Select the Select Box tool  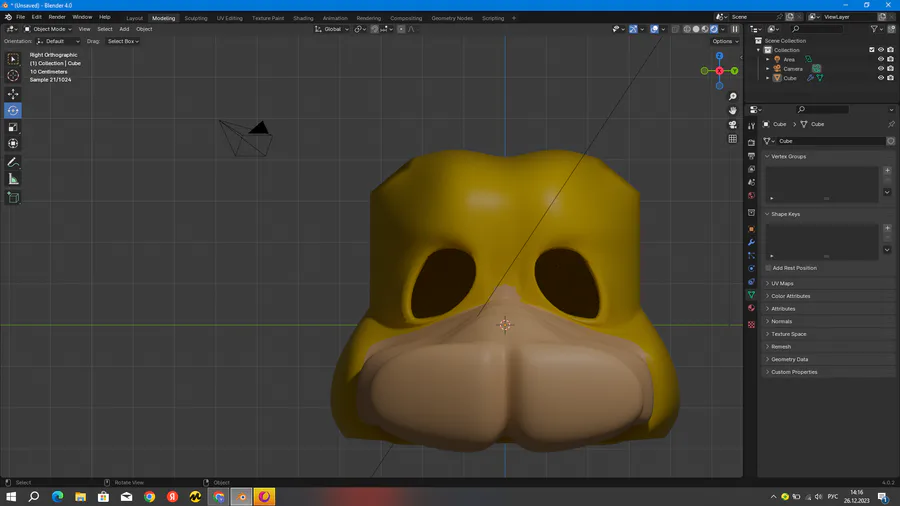coord(13,59)
